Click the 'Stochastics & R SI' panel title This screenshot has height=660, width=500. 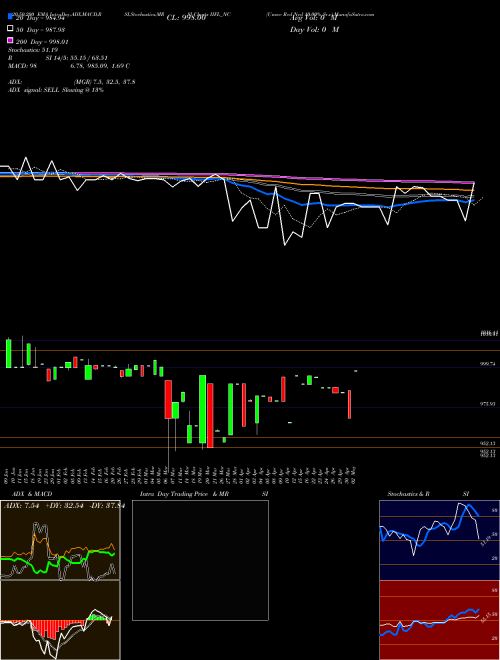428,494
